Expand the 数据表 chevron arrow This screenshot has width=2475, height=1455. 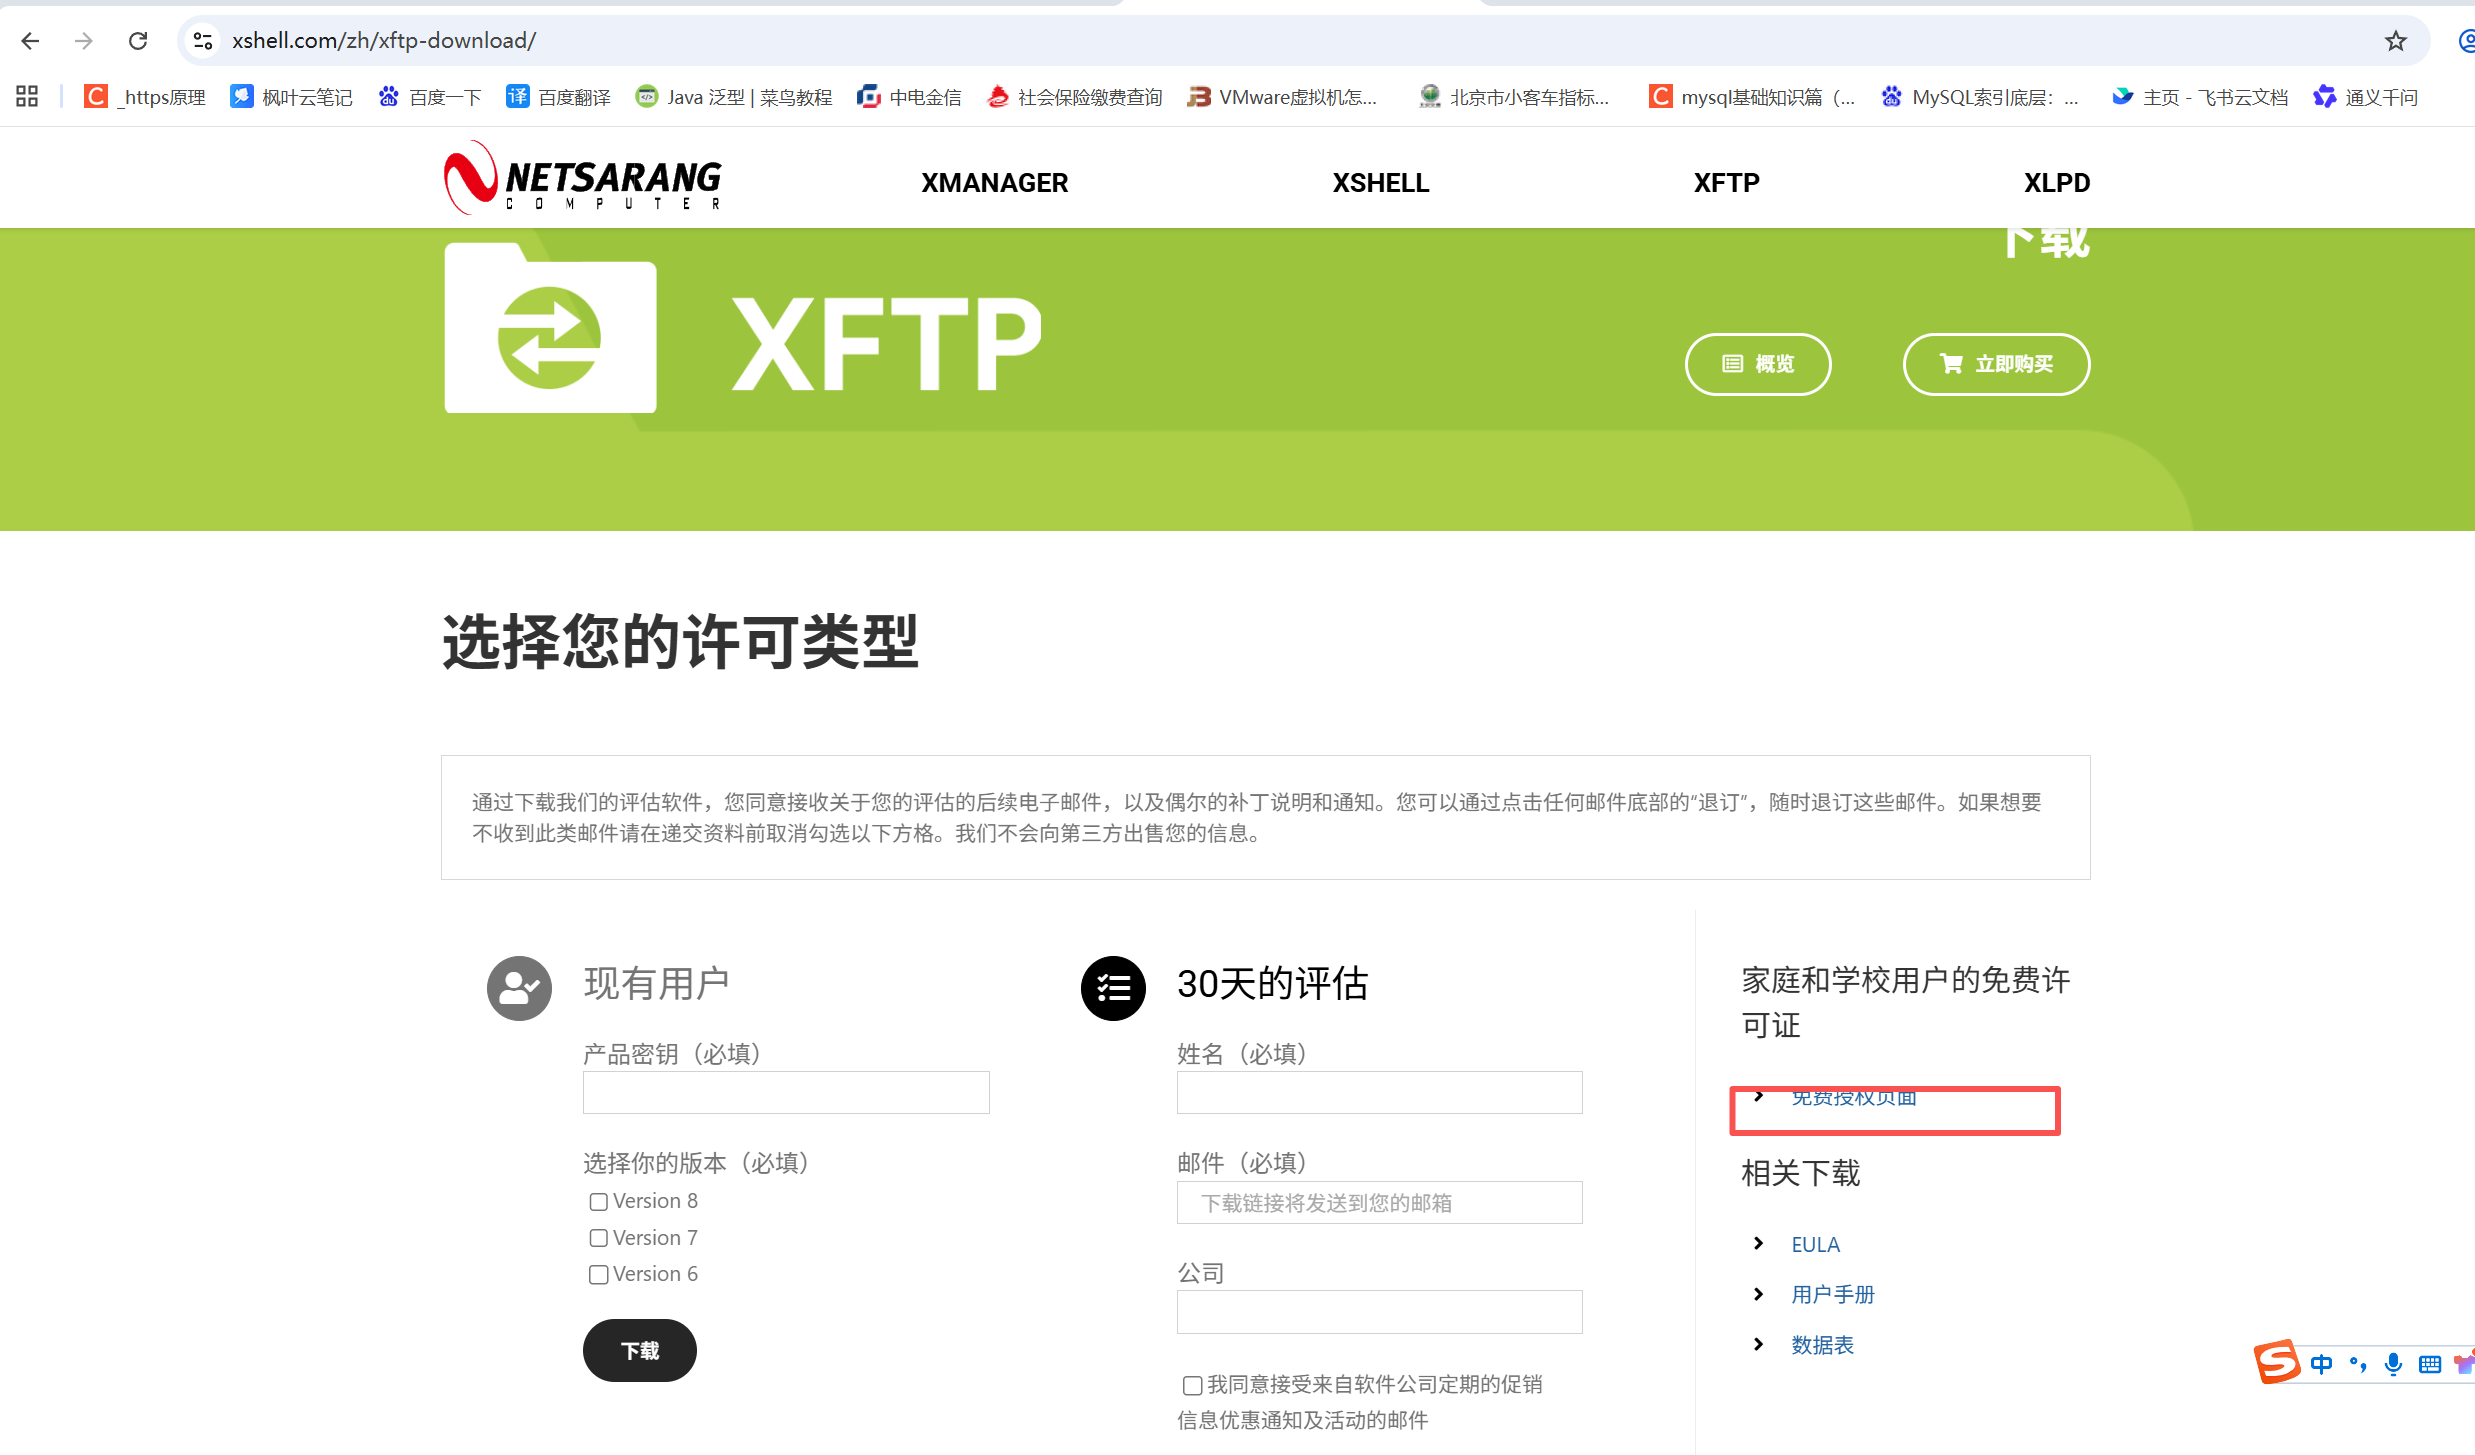1759,1345
